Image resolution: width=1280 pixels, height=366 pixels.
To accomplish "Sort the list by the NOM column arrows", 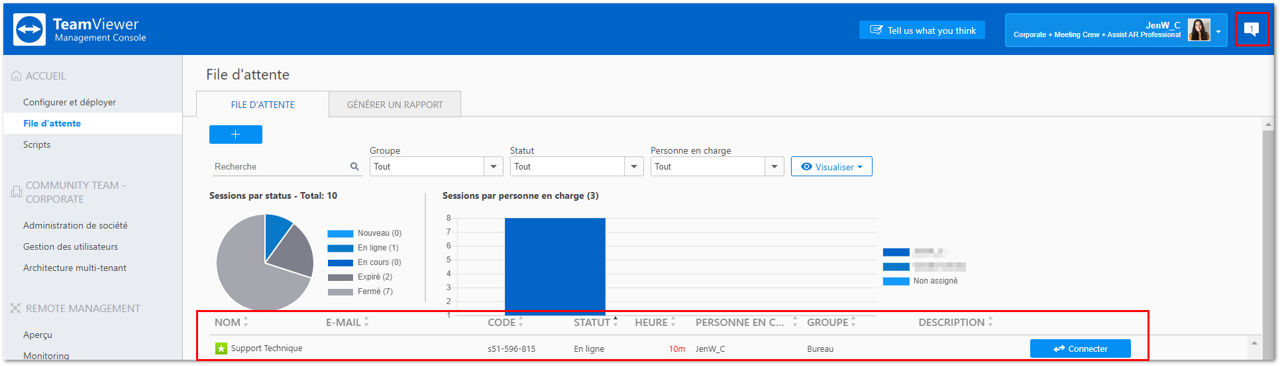I will [x=246, y=322].
